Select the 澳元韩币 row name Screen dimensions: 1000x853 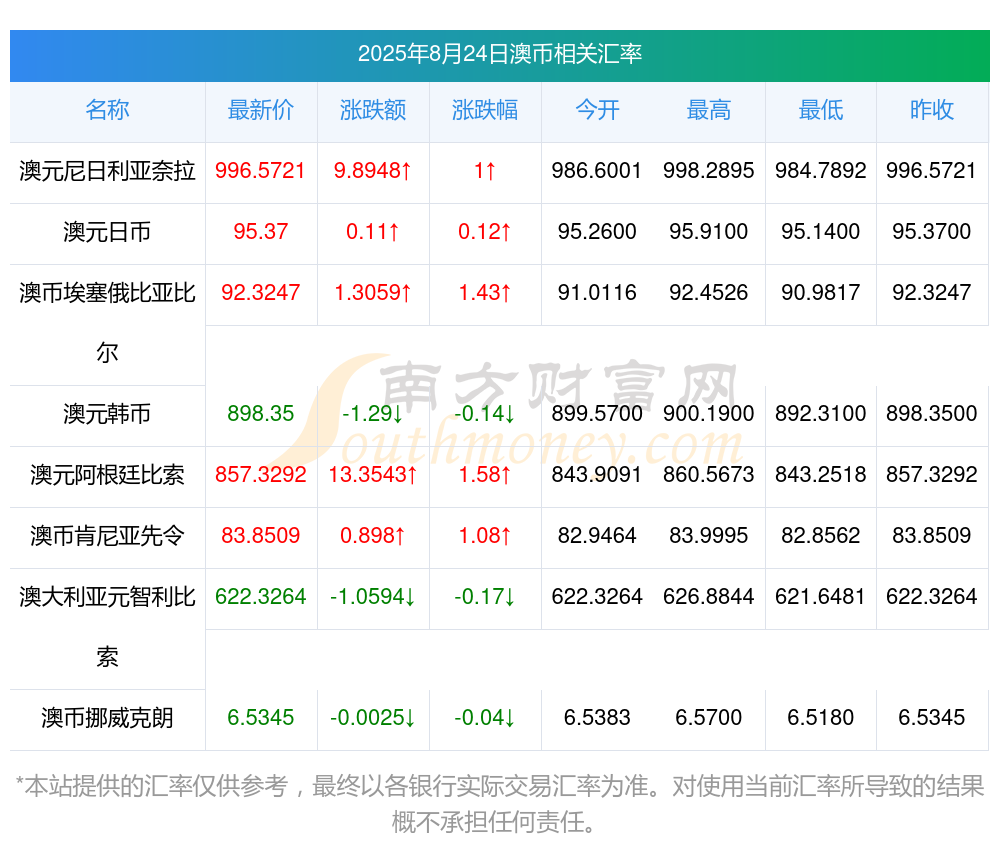pyautogui.click(x=107, y=414)
